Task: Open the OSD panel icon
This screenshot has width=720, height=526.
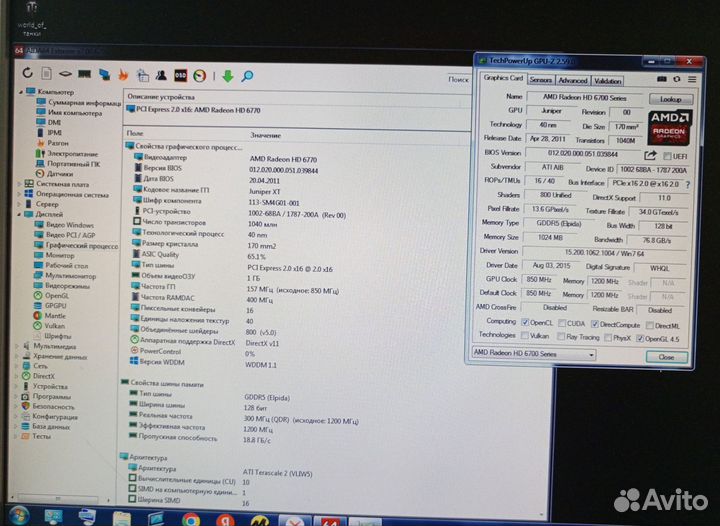Action: coord(180,75)
